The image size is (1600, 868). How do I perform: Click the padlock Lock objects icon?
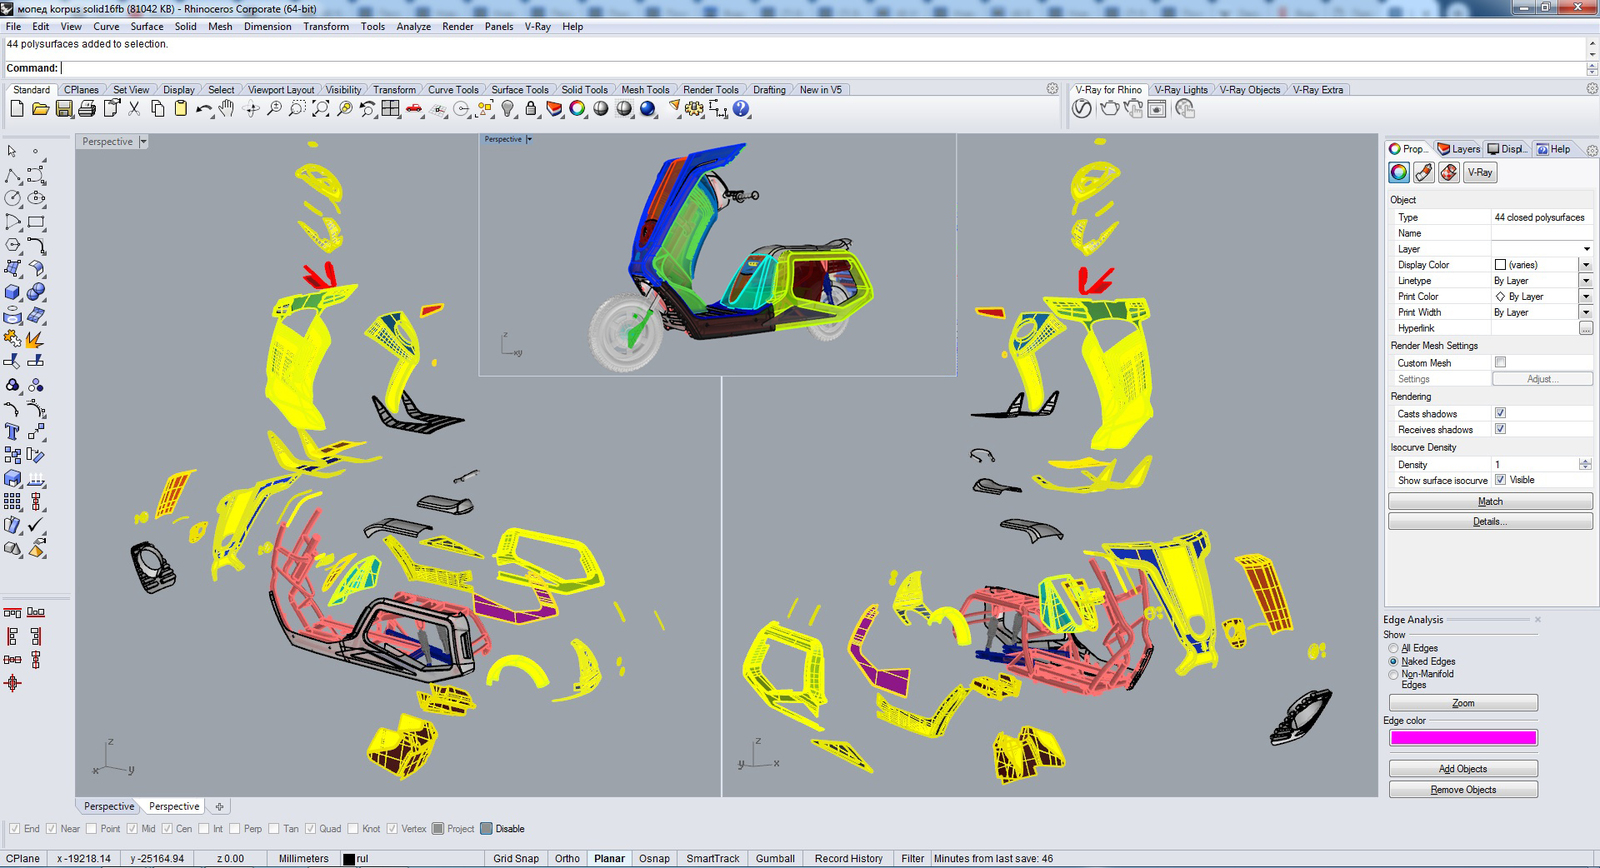[531, 109]
